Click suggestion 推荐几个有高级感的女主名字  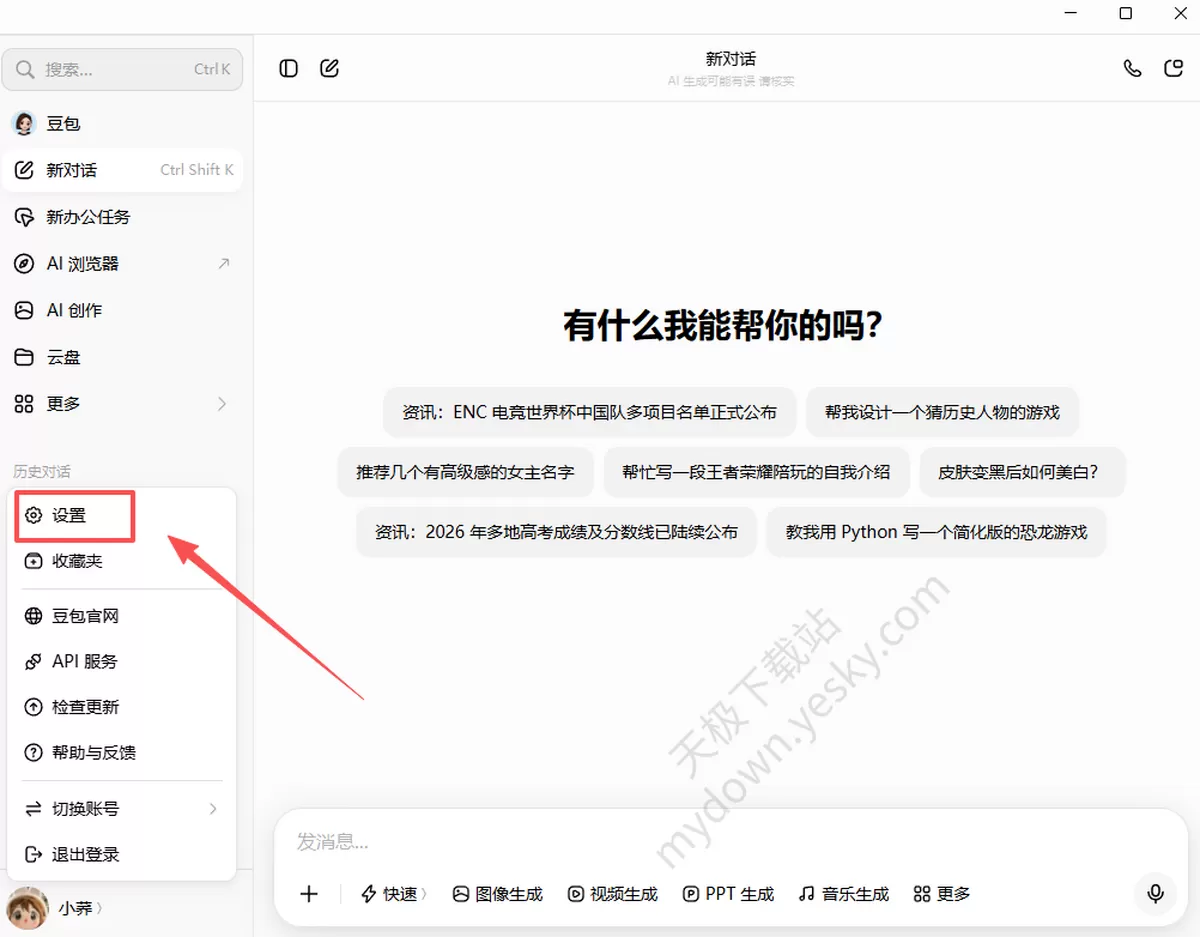pos(465,472)
